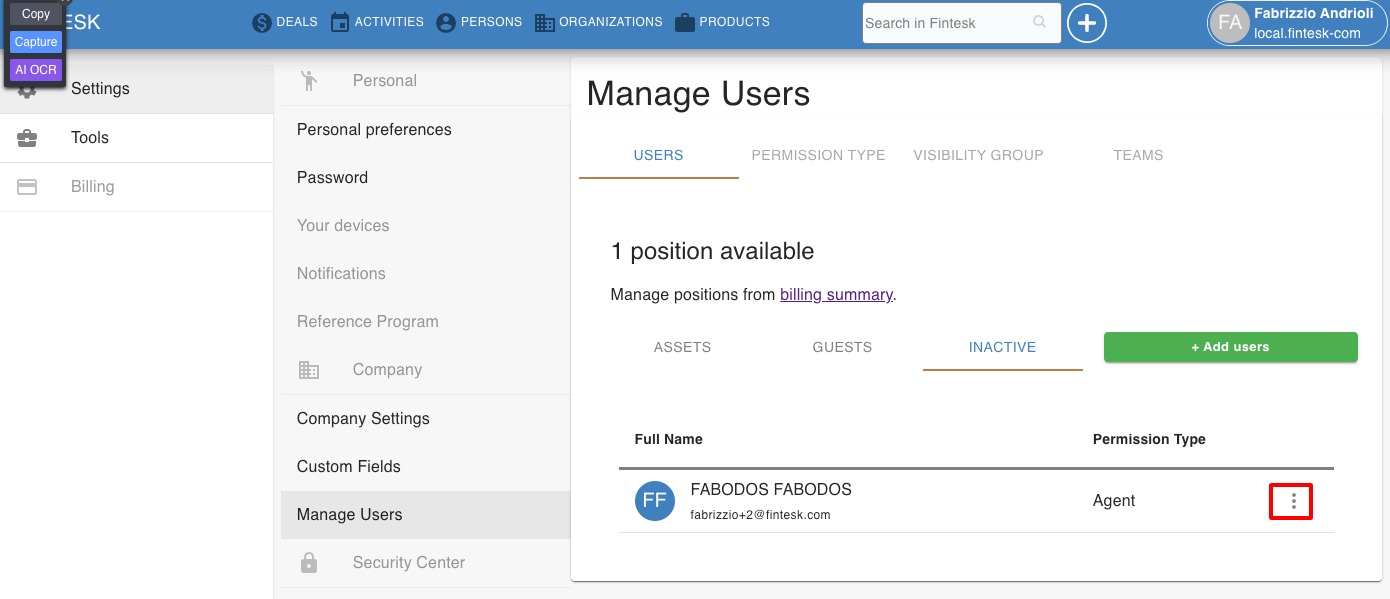Click the Tools briefcase icon in sidebar

tap(27, 138)
